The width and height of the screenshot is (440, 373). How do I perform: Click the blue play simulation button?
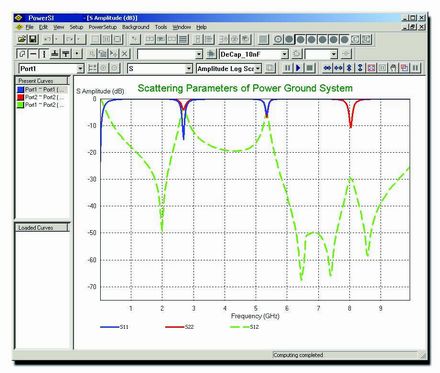coord(298,68)
